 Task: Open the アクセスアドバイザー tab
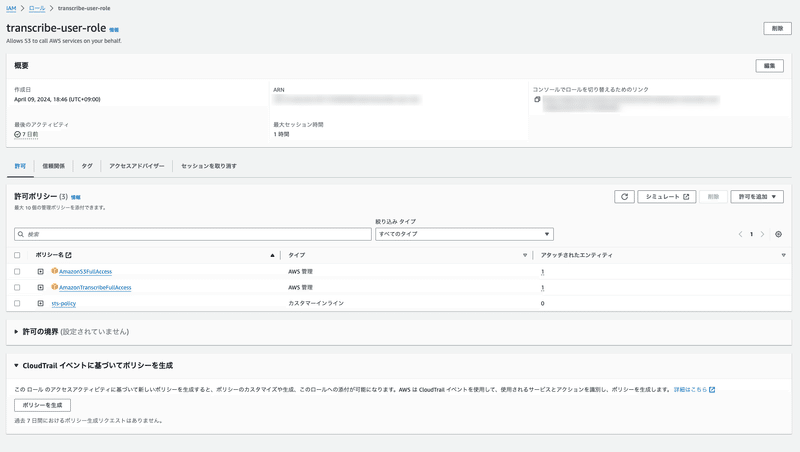(137, 166)
